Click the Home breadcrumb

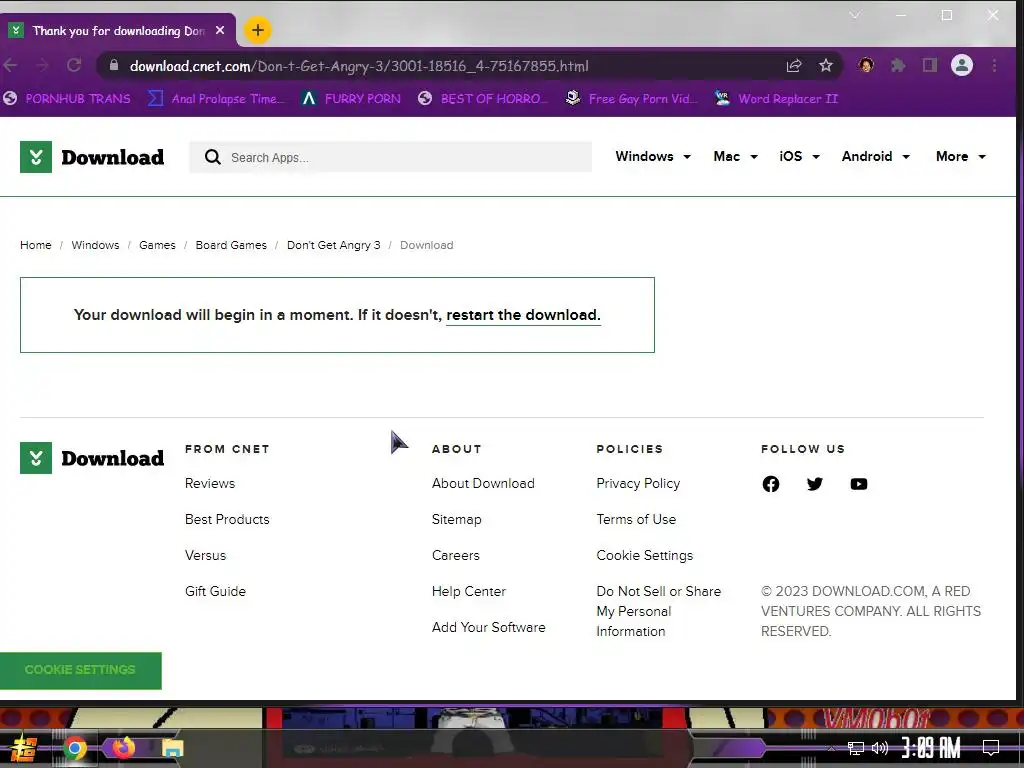(x=35, y=246)
